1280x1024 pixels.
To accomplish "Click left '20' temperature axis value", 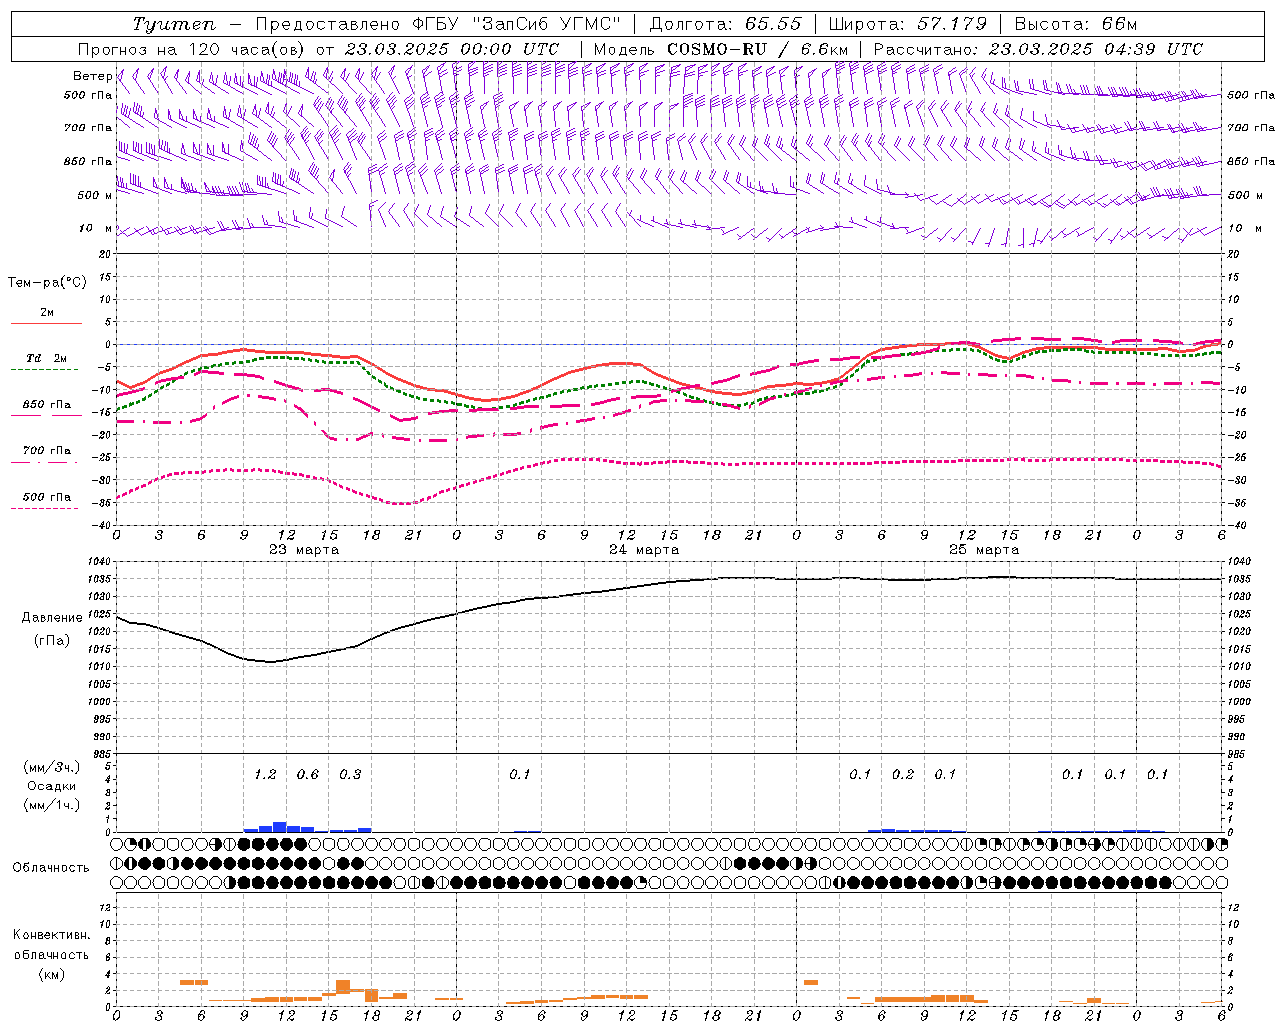I will (x=106, y=254).
